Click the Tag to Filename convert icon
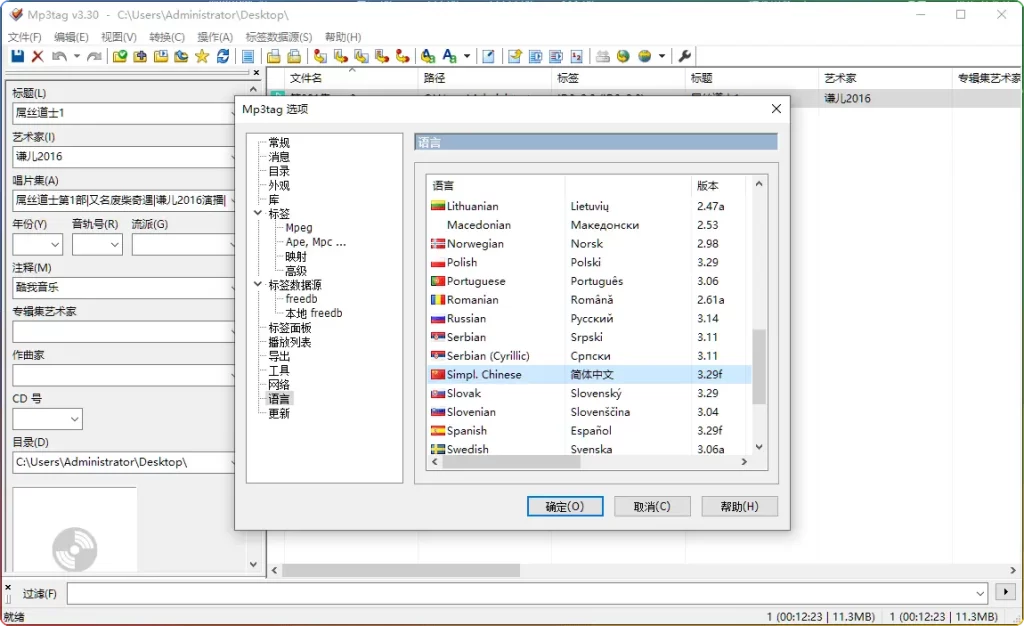This screenshot has width=1024, height=626. click(x=320, y=56)
